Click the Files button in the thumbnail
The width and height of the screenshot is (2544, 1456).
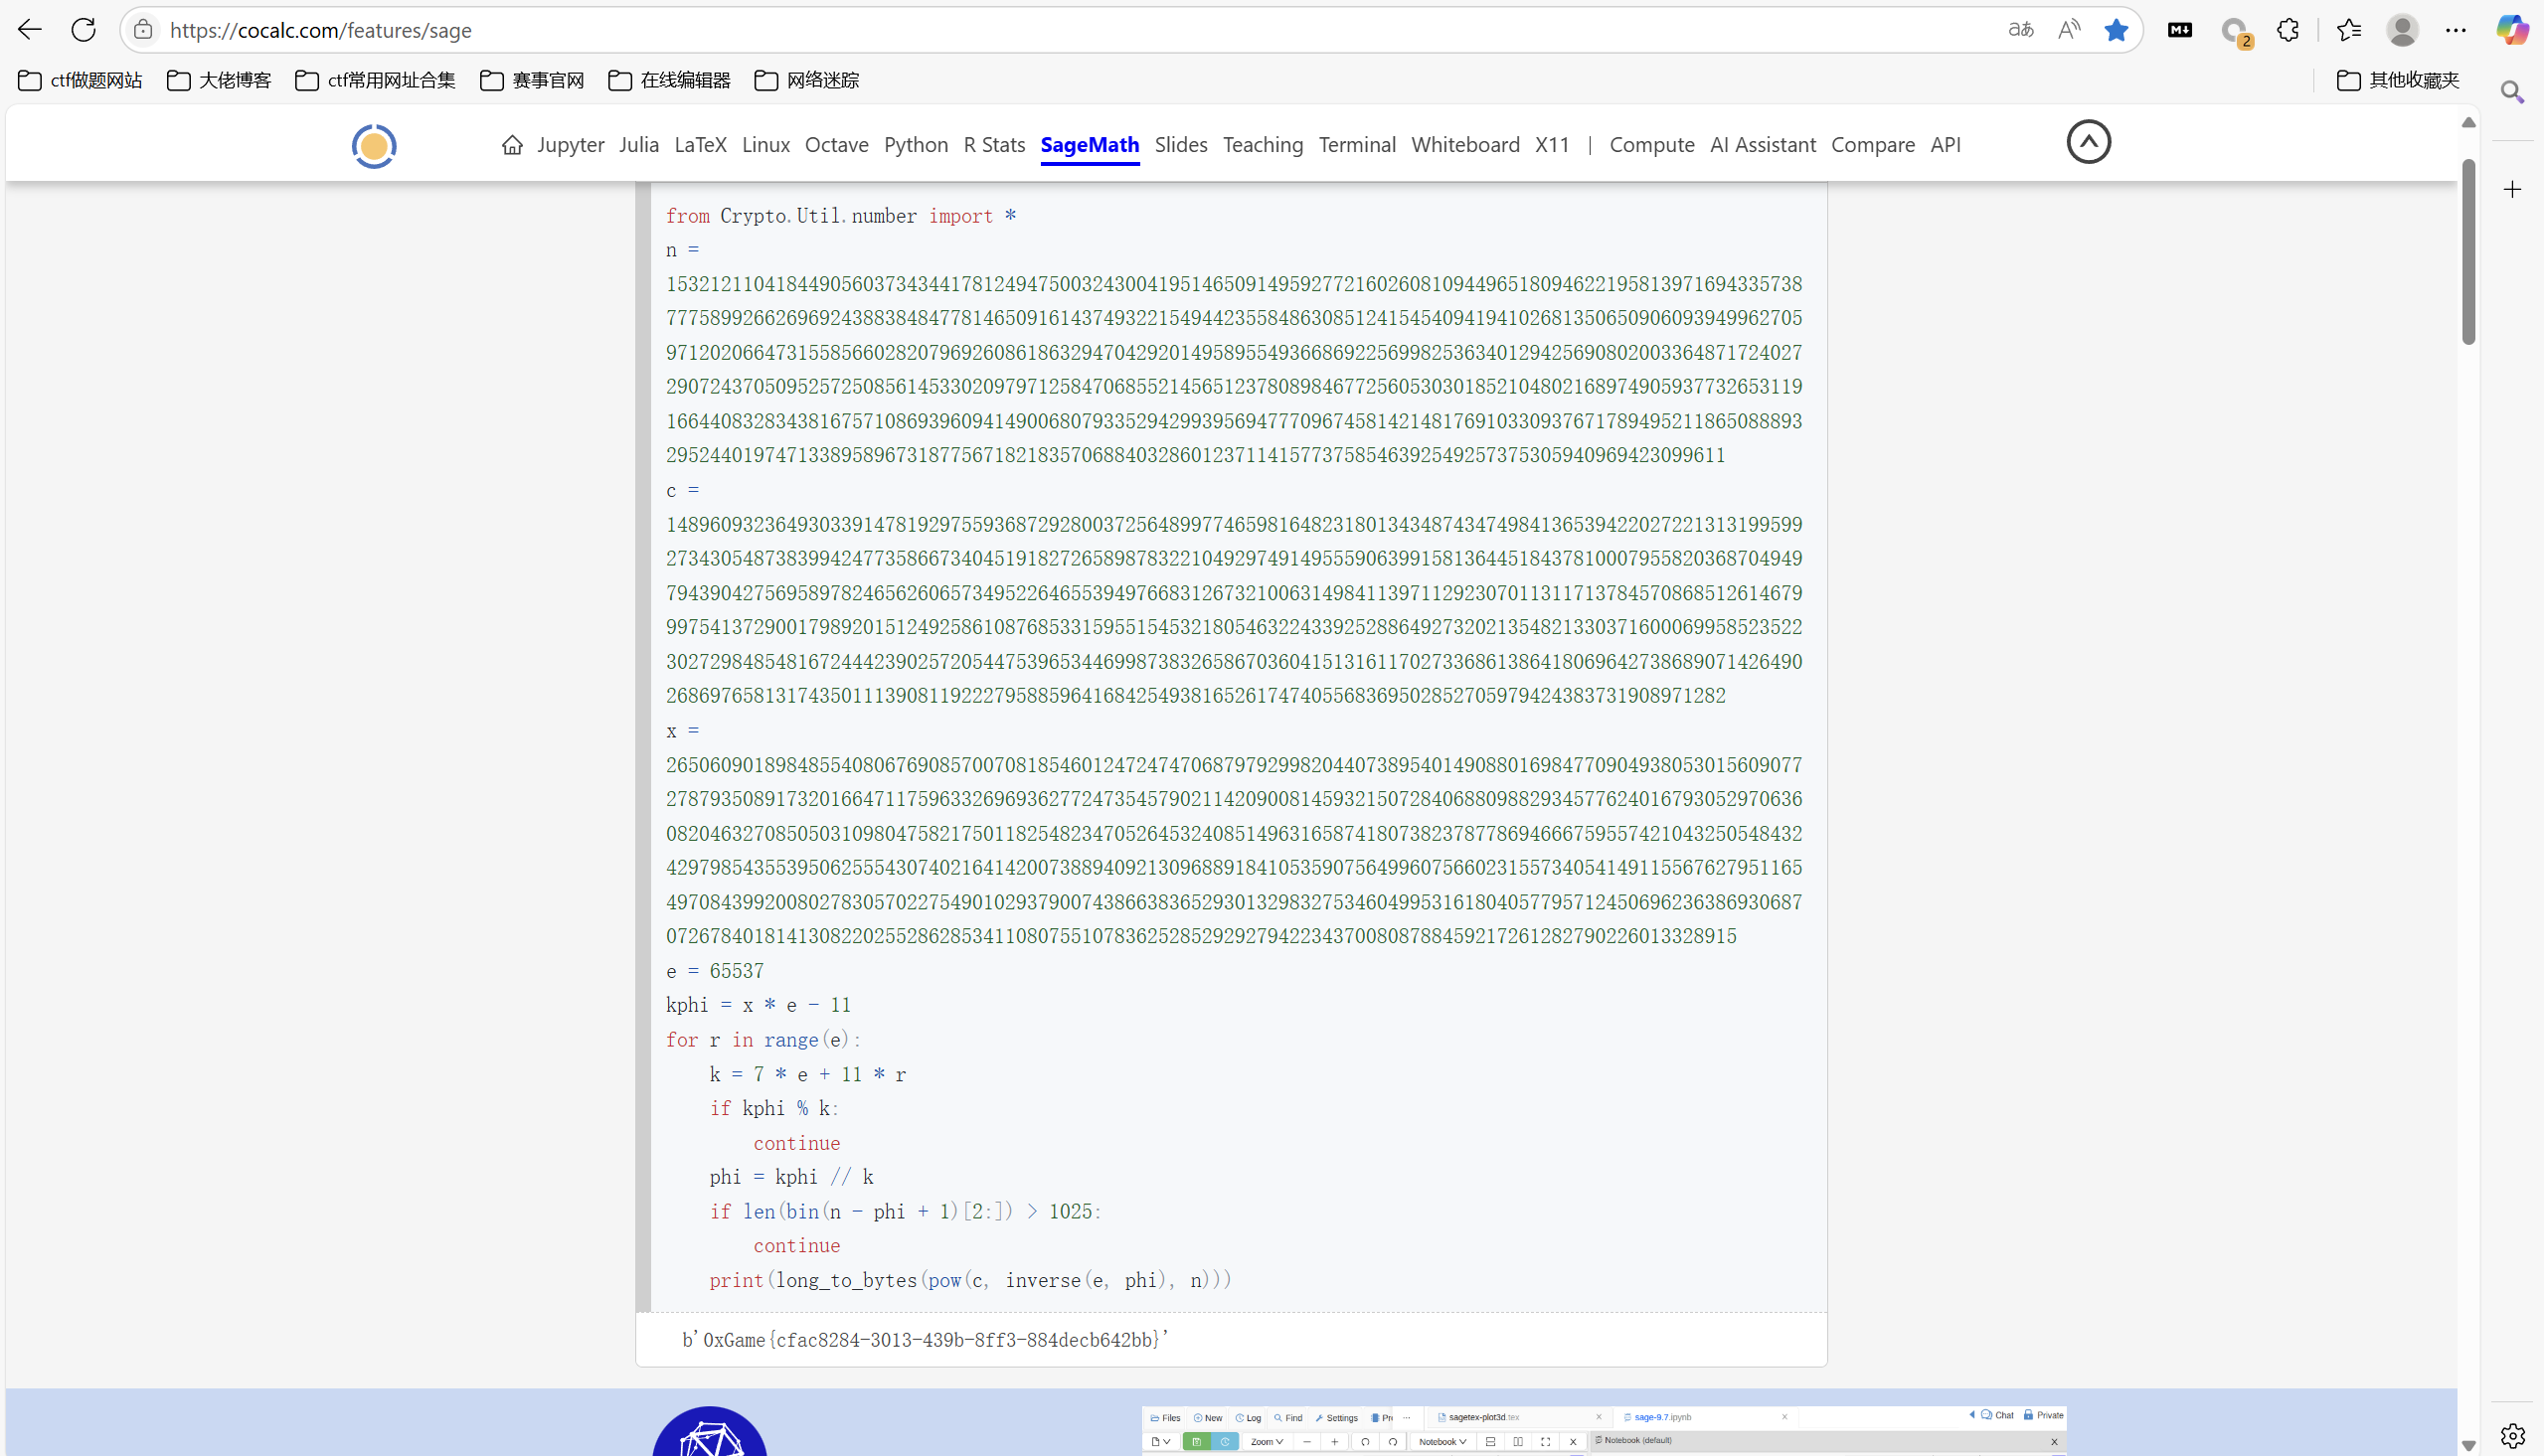point(1166,1418)
